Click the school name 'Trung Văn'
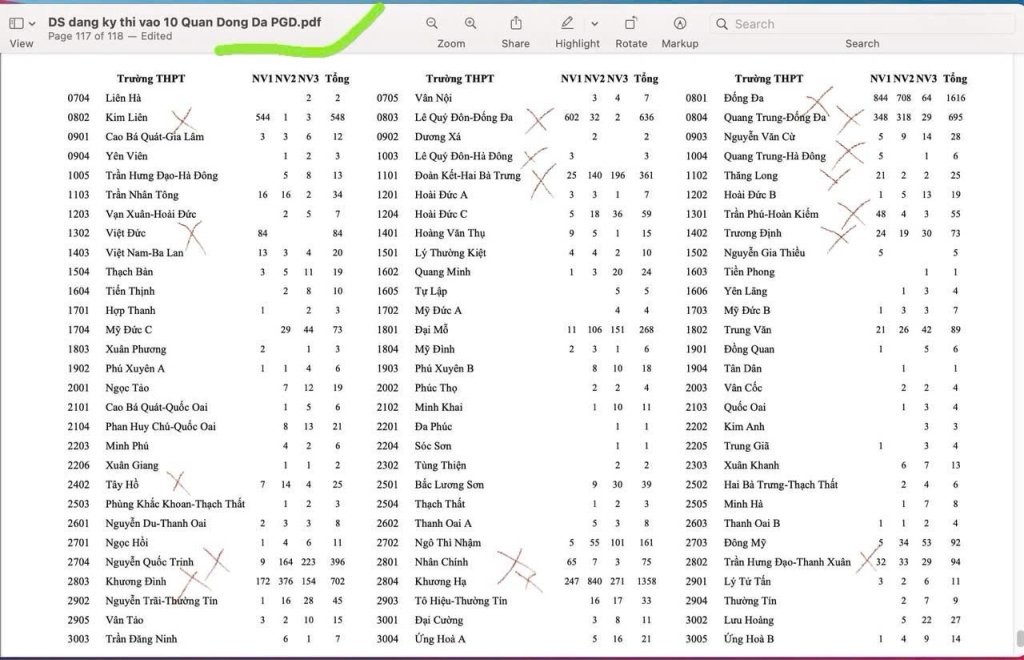Screen dimensions: 1024x660 tap(747, 330)
